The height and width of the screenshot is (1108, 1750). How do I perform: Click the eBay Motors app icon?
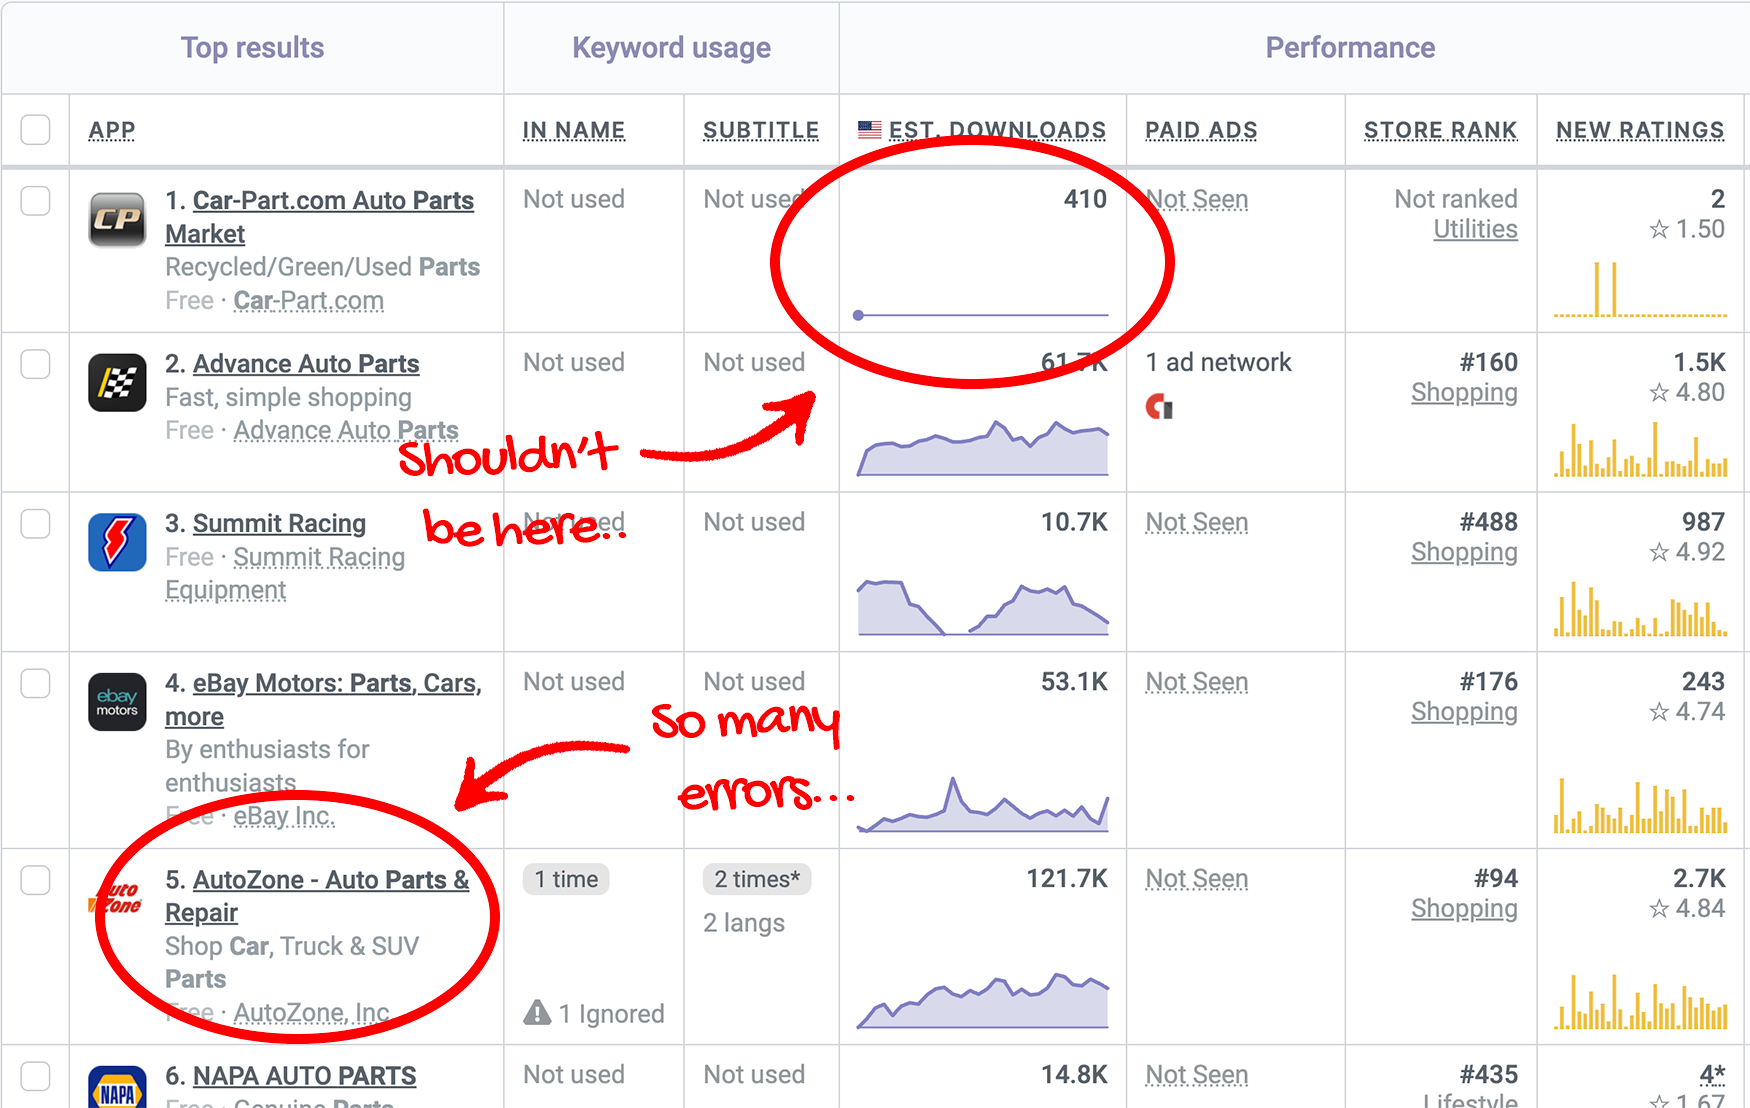pyautogui.click(x=117, y=702)
